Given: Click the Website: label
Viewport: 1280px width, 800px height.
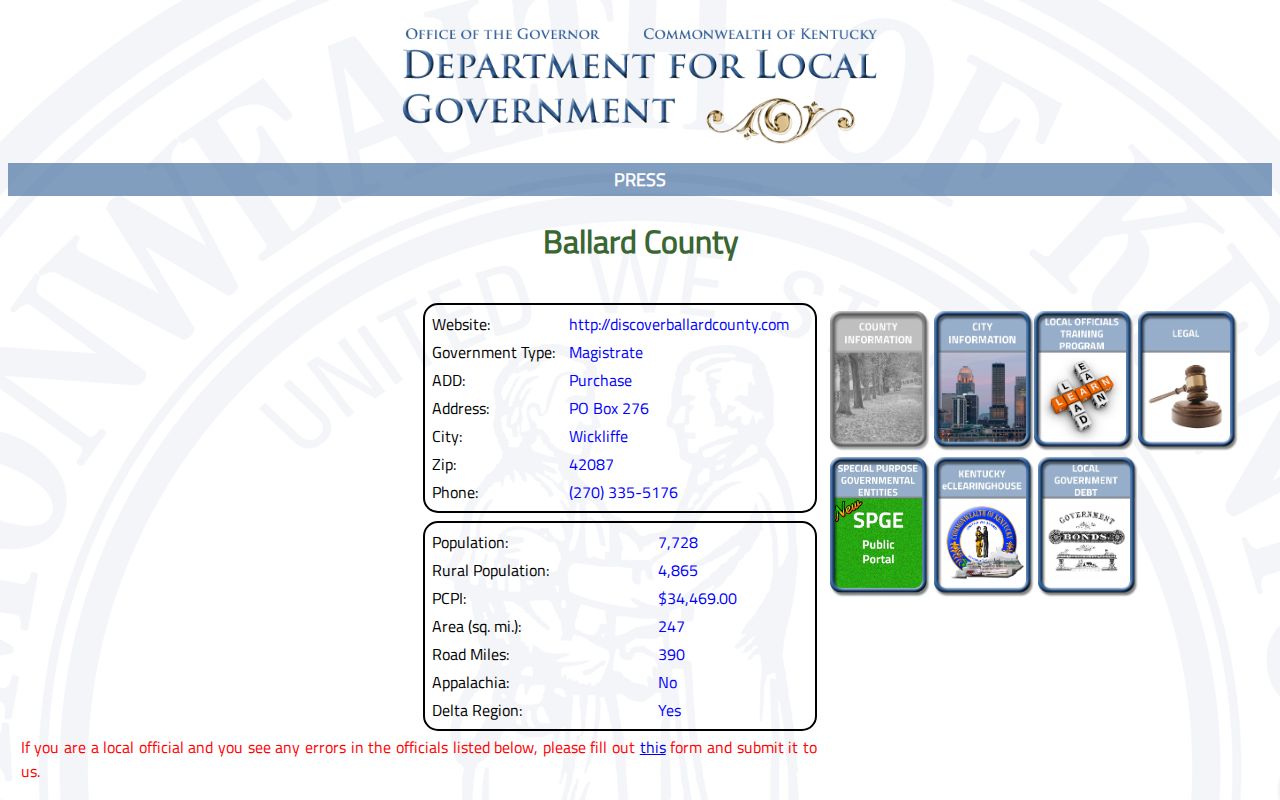Looking at the screenshot, I should (461, 325).
